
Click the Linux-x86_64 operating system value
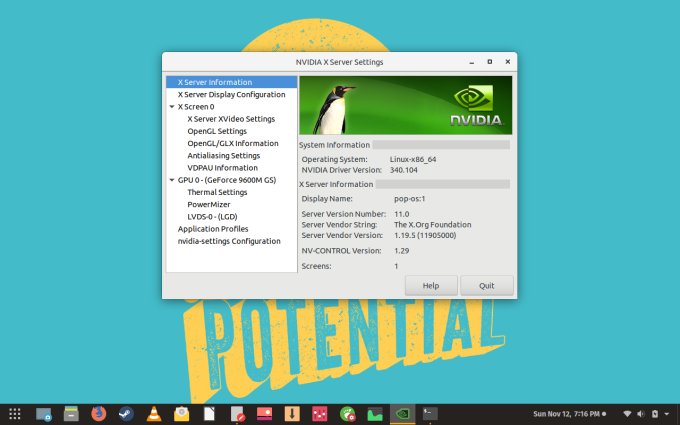(413, 159)
